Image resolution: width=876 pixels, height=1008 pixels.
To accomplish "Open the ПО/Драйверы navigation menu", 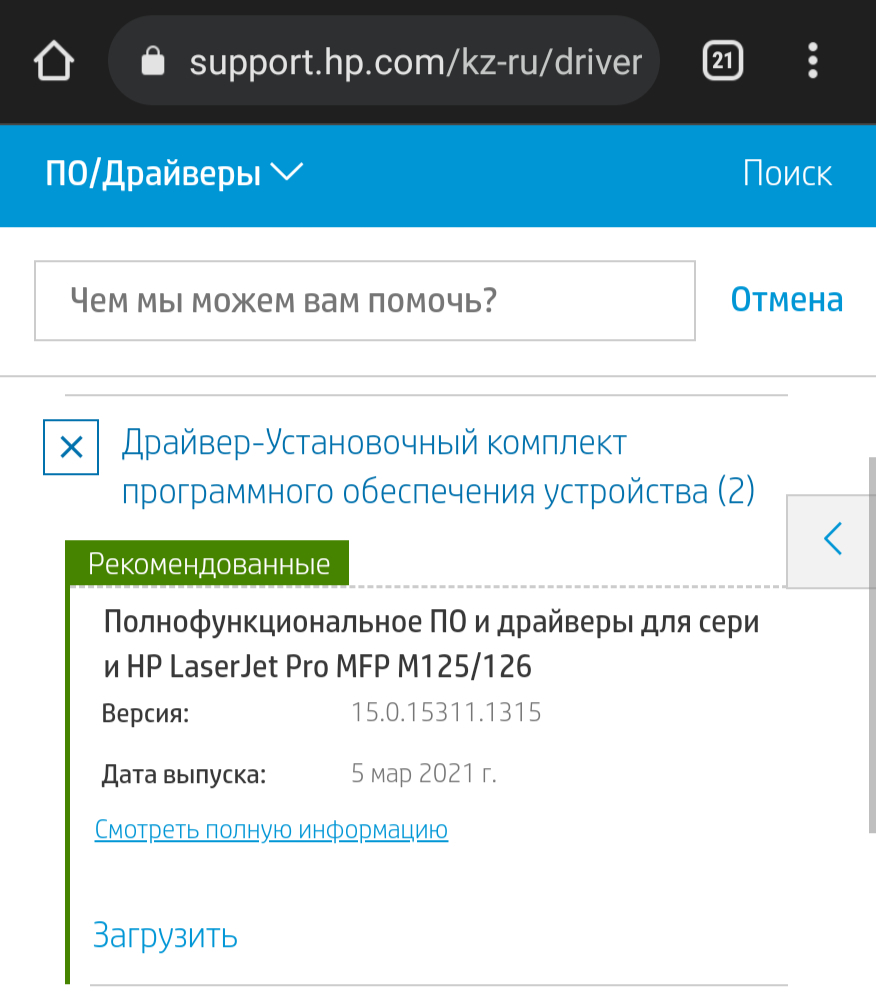I will 153,174.
